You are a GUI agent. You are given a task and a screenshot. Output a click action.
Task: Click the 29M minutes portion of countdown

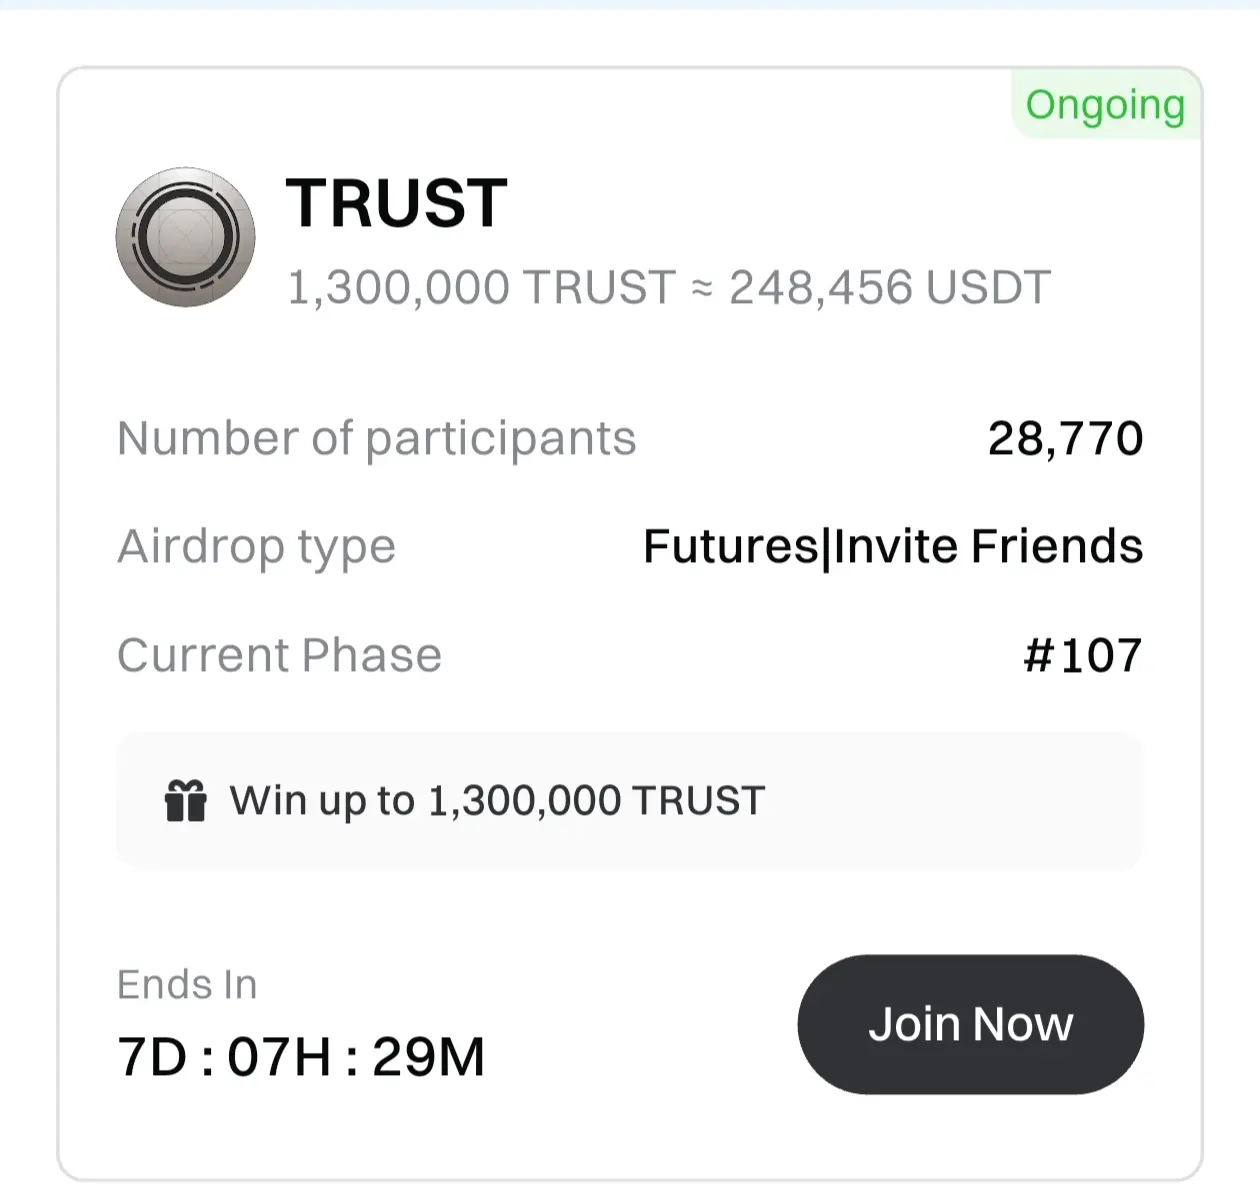click(x=428, y=1057)
